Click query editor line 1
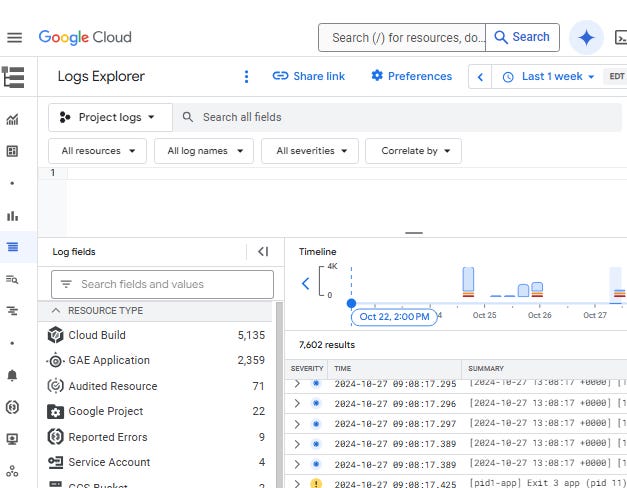 pyautogui.click(x=346, y=173)
